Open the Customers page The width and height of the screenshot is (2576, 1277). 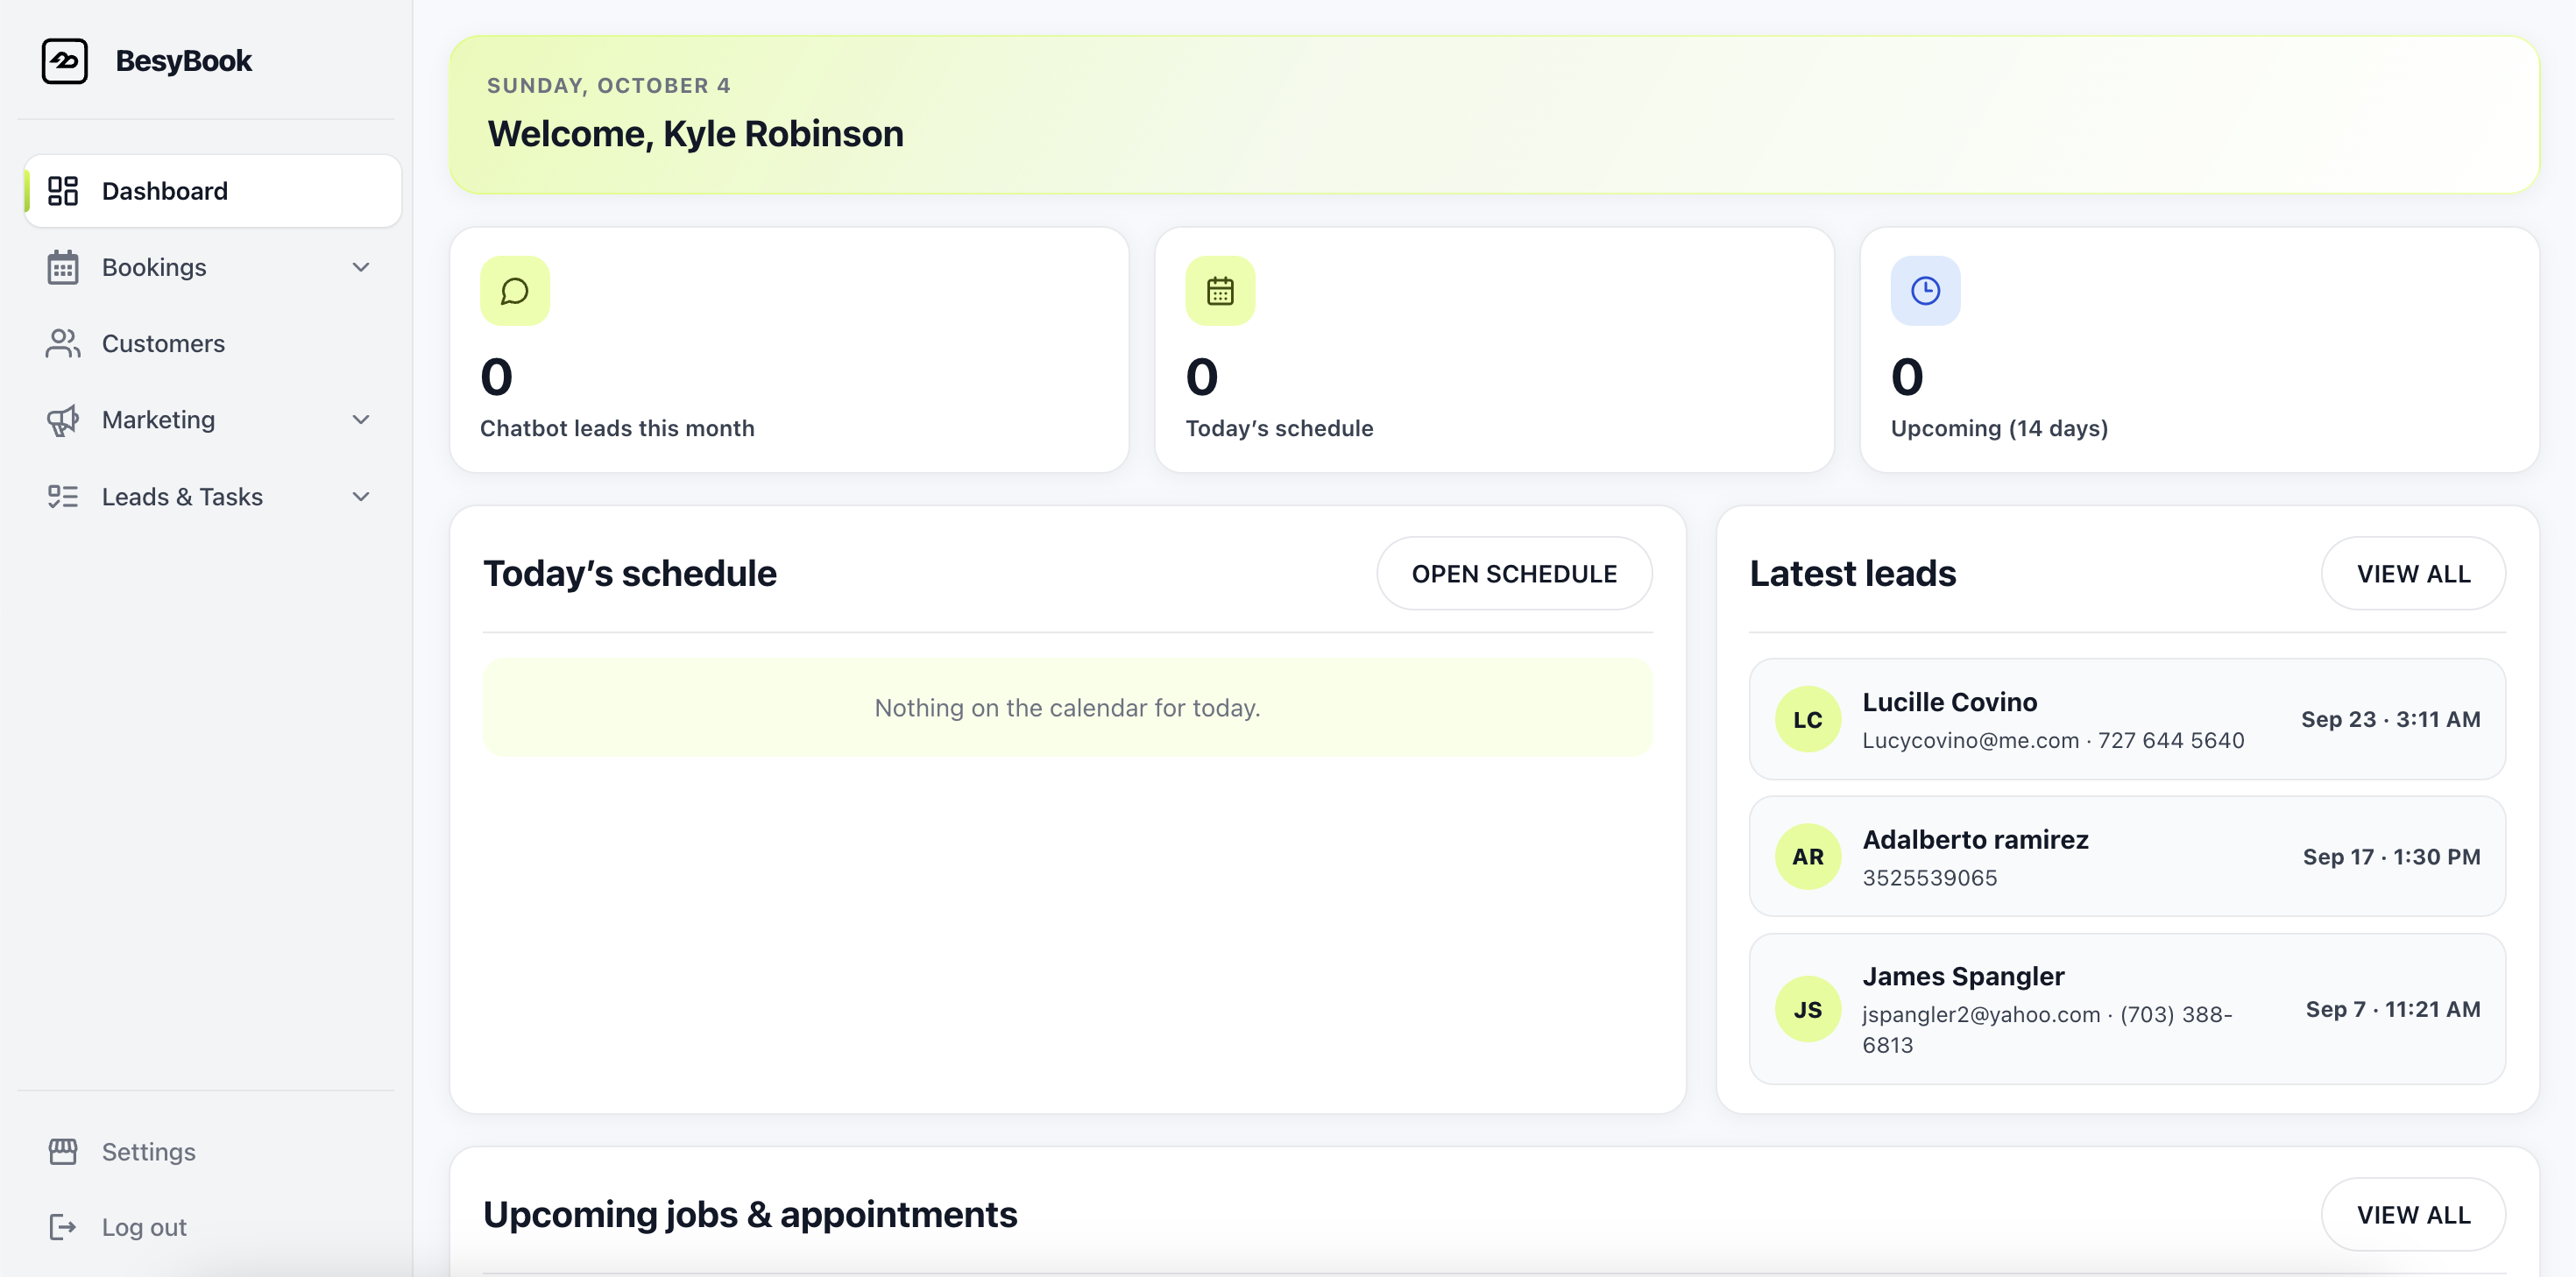point(213,343)
